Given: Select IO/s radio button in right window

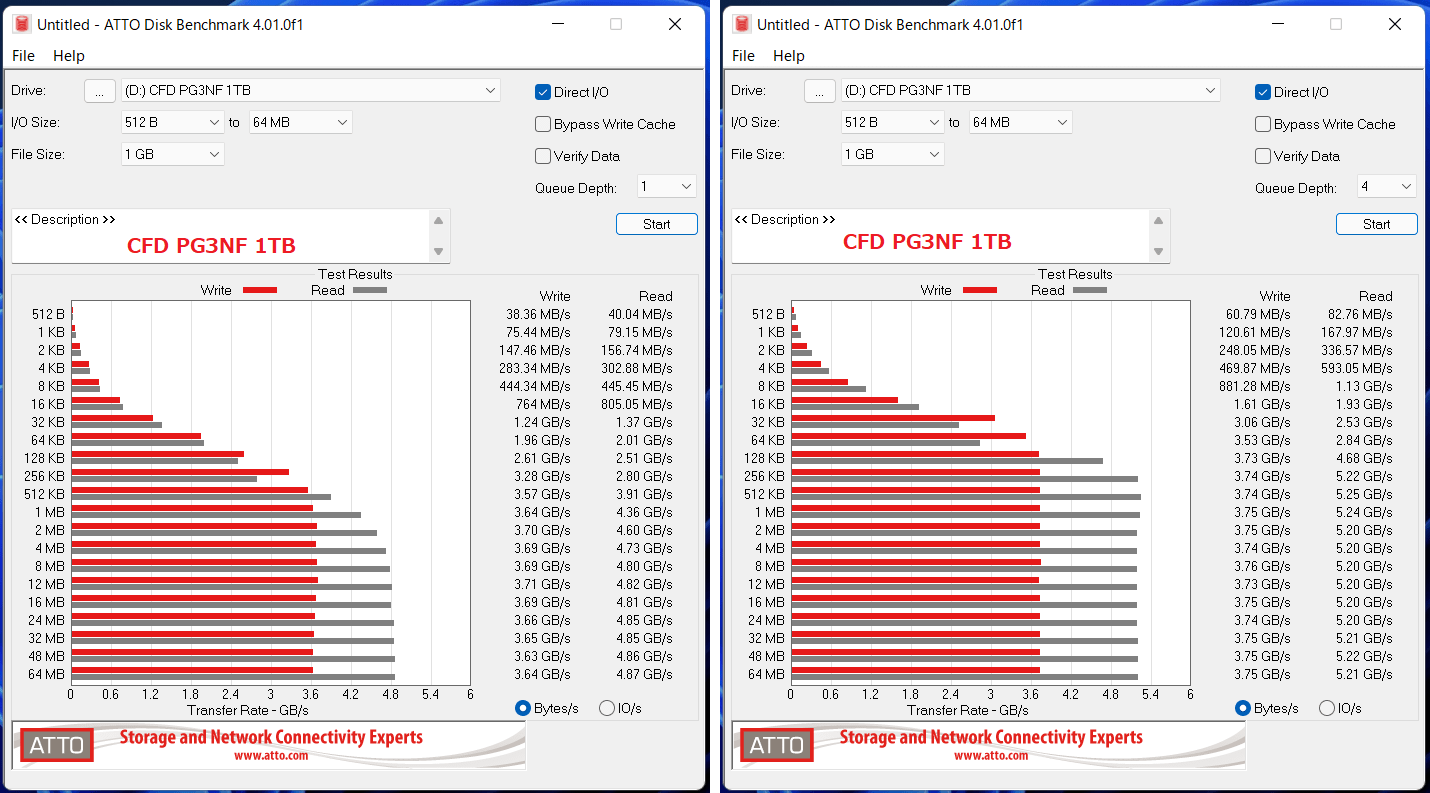Looking at the screenshot, I should [x=1327, y=708].
